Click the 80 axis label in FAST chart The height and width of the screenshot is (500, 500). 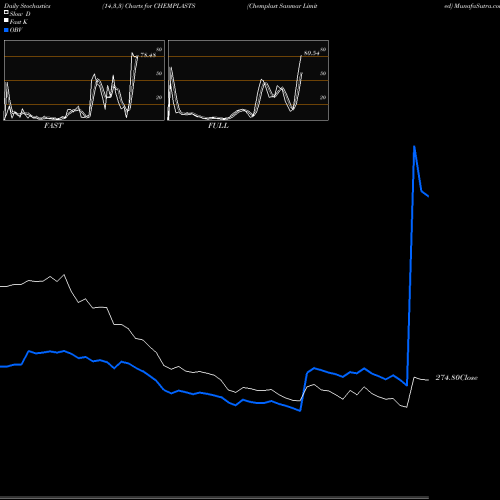[159, 50]
